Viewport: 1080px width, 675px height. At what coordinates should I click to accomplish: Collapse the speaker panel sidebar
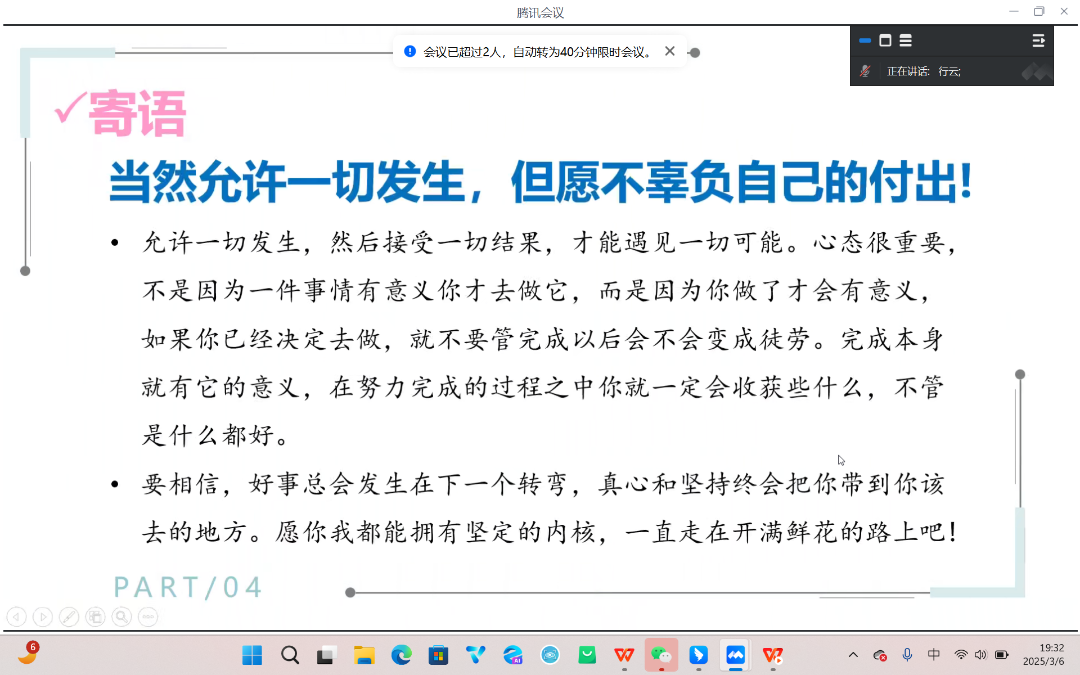coord(1038,41)
